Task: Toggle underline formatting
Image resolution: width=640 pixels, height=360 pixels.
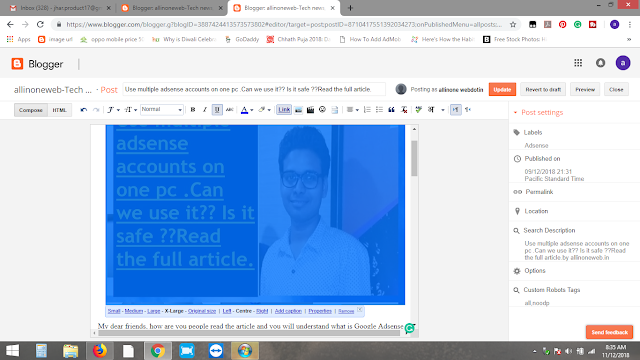Action: 217,110
